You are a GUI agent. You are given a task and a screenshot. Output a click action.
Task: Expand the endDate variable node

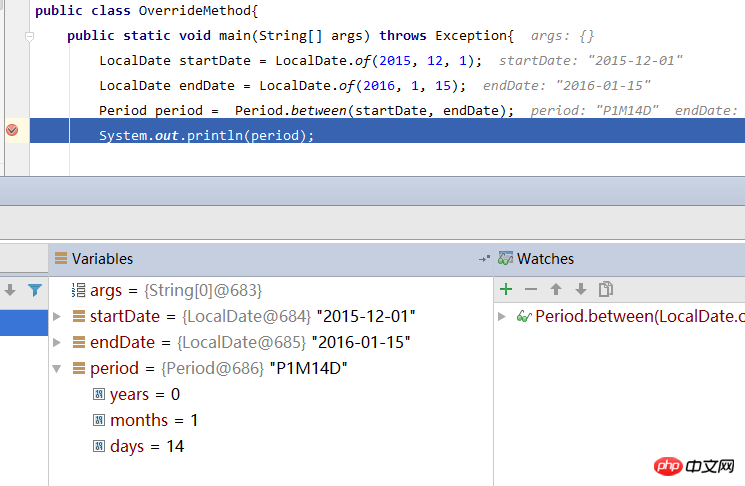point(57,343)
